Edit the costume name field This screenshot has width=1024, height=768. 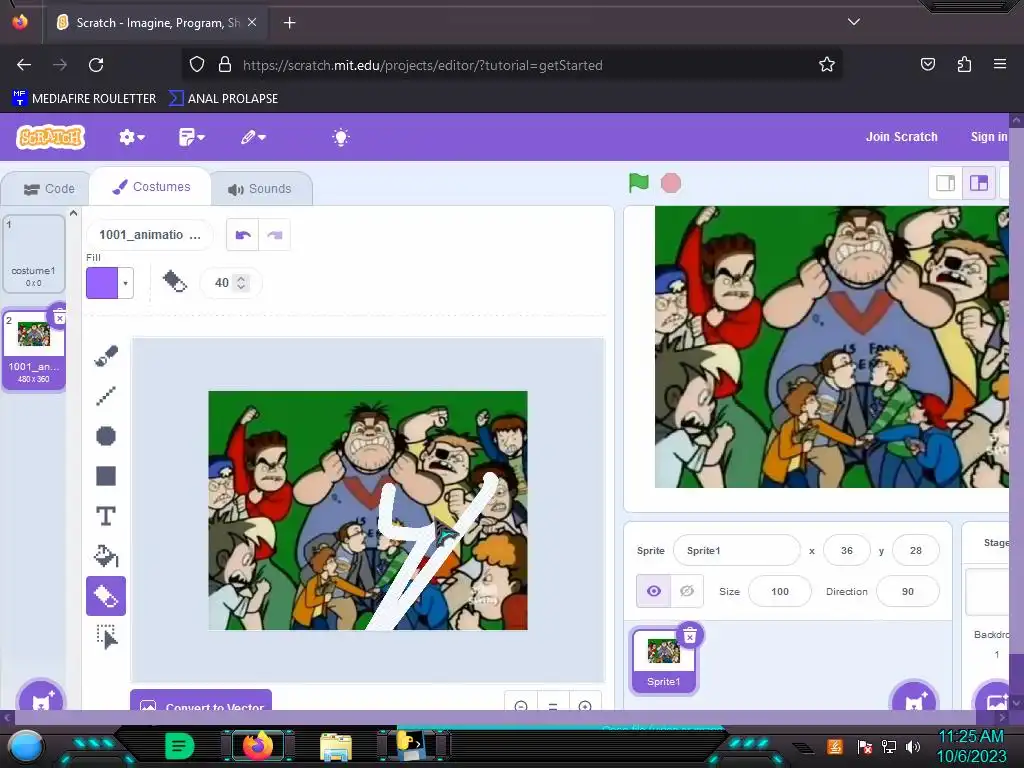[150, 235]
